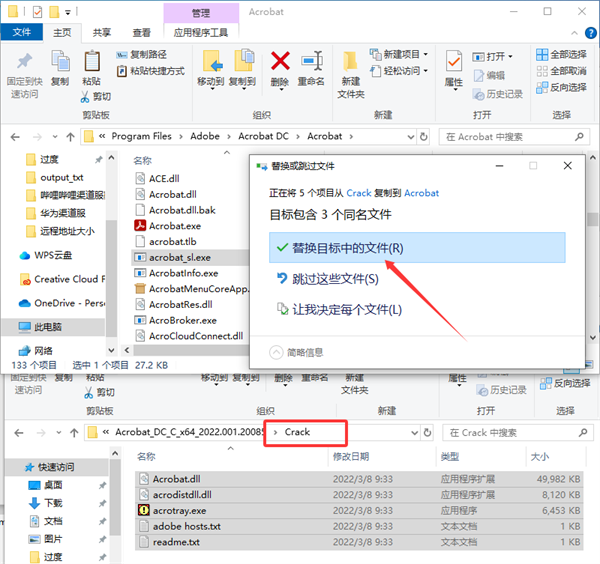Click the red X Delete icon in ribbon
This screenshot has height=564, width=600.
pos(280,62)
